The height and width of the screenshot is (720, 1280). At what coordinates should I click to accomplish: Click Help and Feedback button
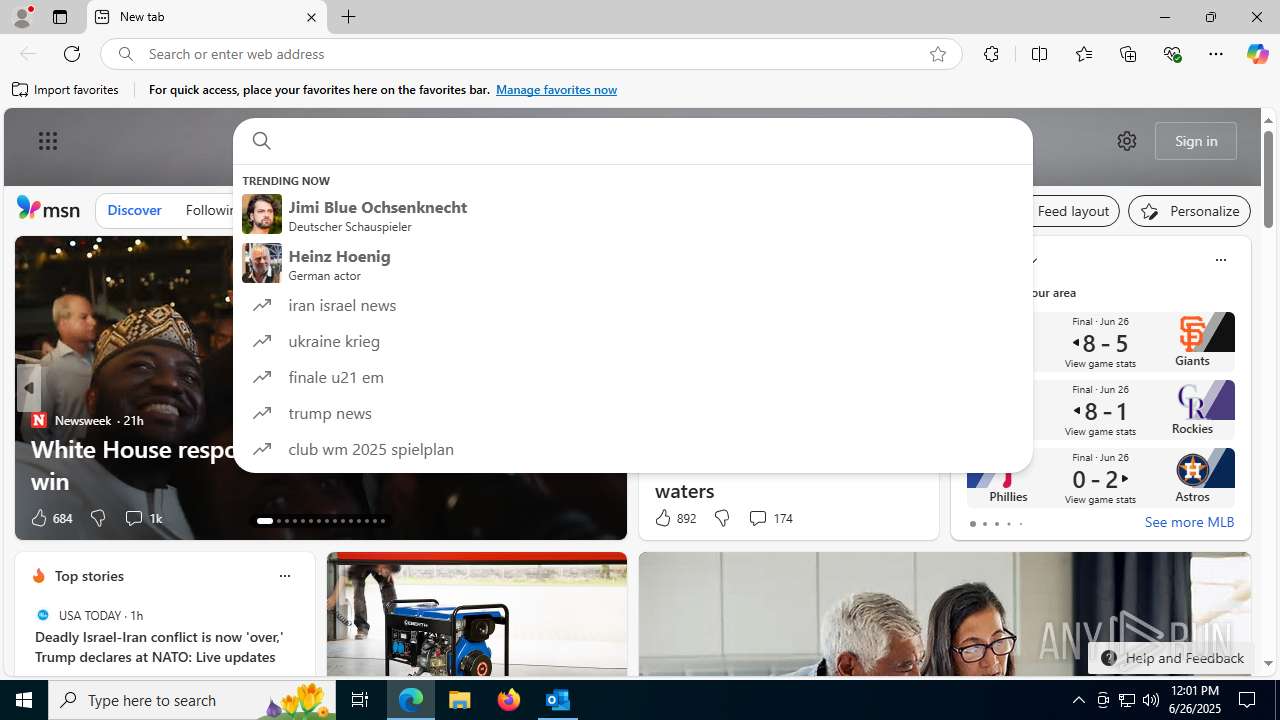click(x=1172, y=658)
